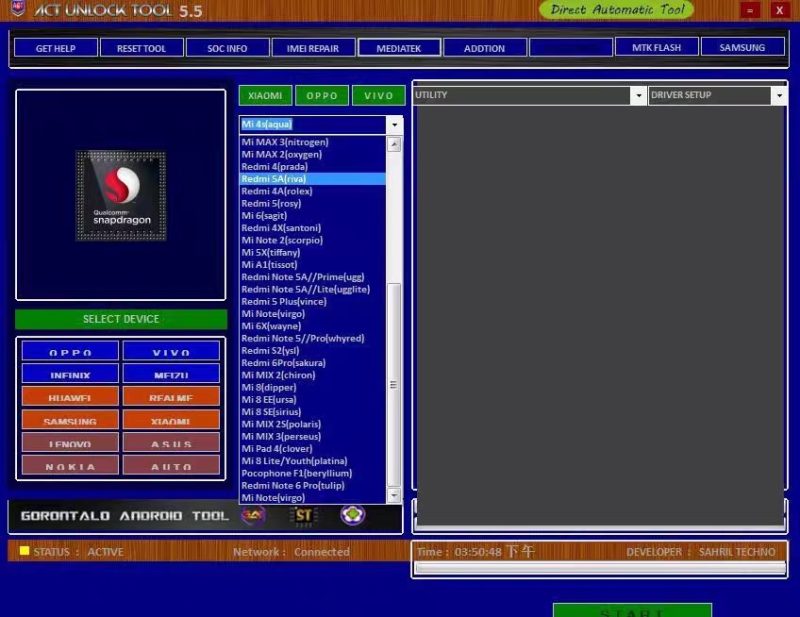Click the Qualcomm Snapdragon chip image
Screen dimensions: 800x617
pyautogui.click(x=121, y=195)
